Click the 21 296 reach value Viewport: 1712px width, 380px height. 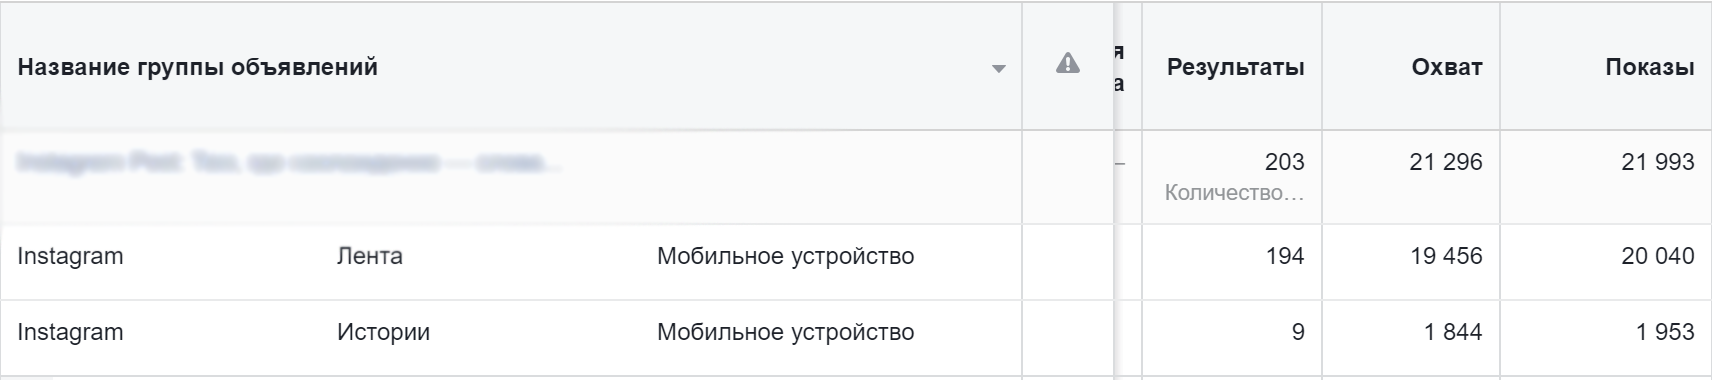tap(1445, 162)
